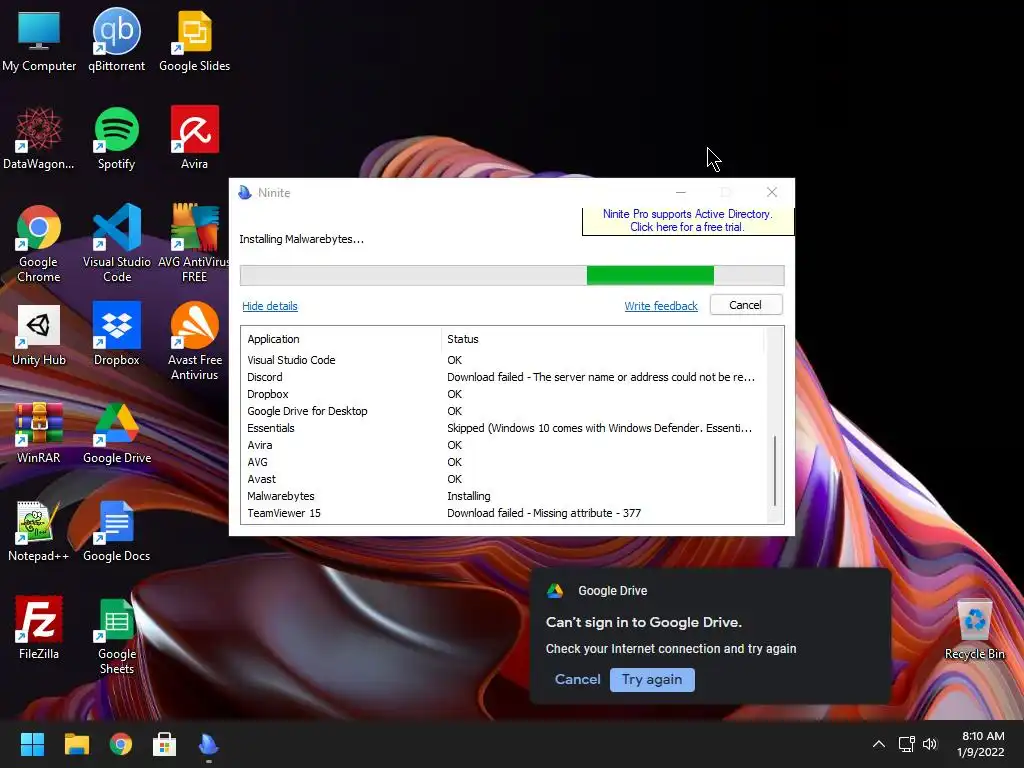Click Try again in Google Drive notification

pos(652,679)
